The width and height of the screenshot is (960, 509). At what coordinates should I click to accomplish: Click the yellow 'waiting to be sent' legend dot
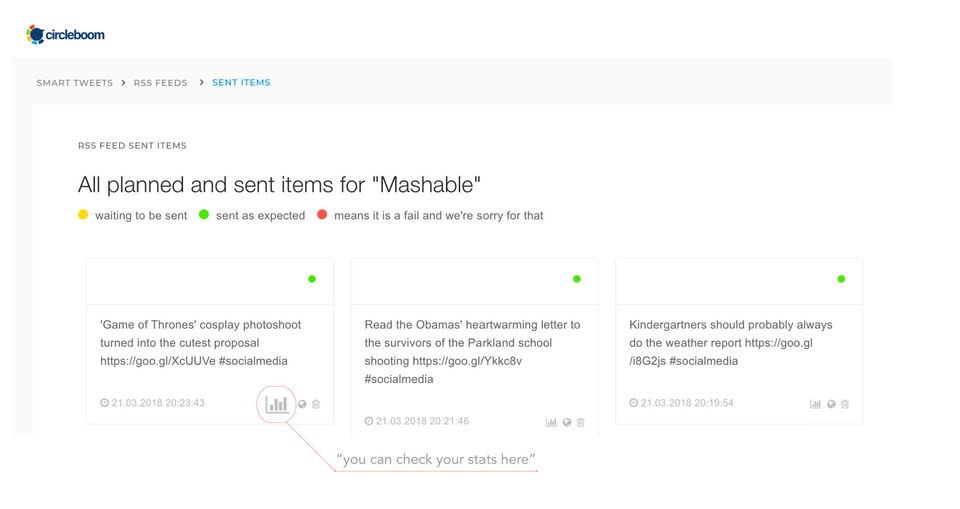(x=83, y=215)
